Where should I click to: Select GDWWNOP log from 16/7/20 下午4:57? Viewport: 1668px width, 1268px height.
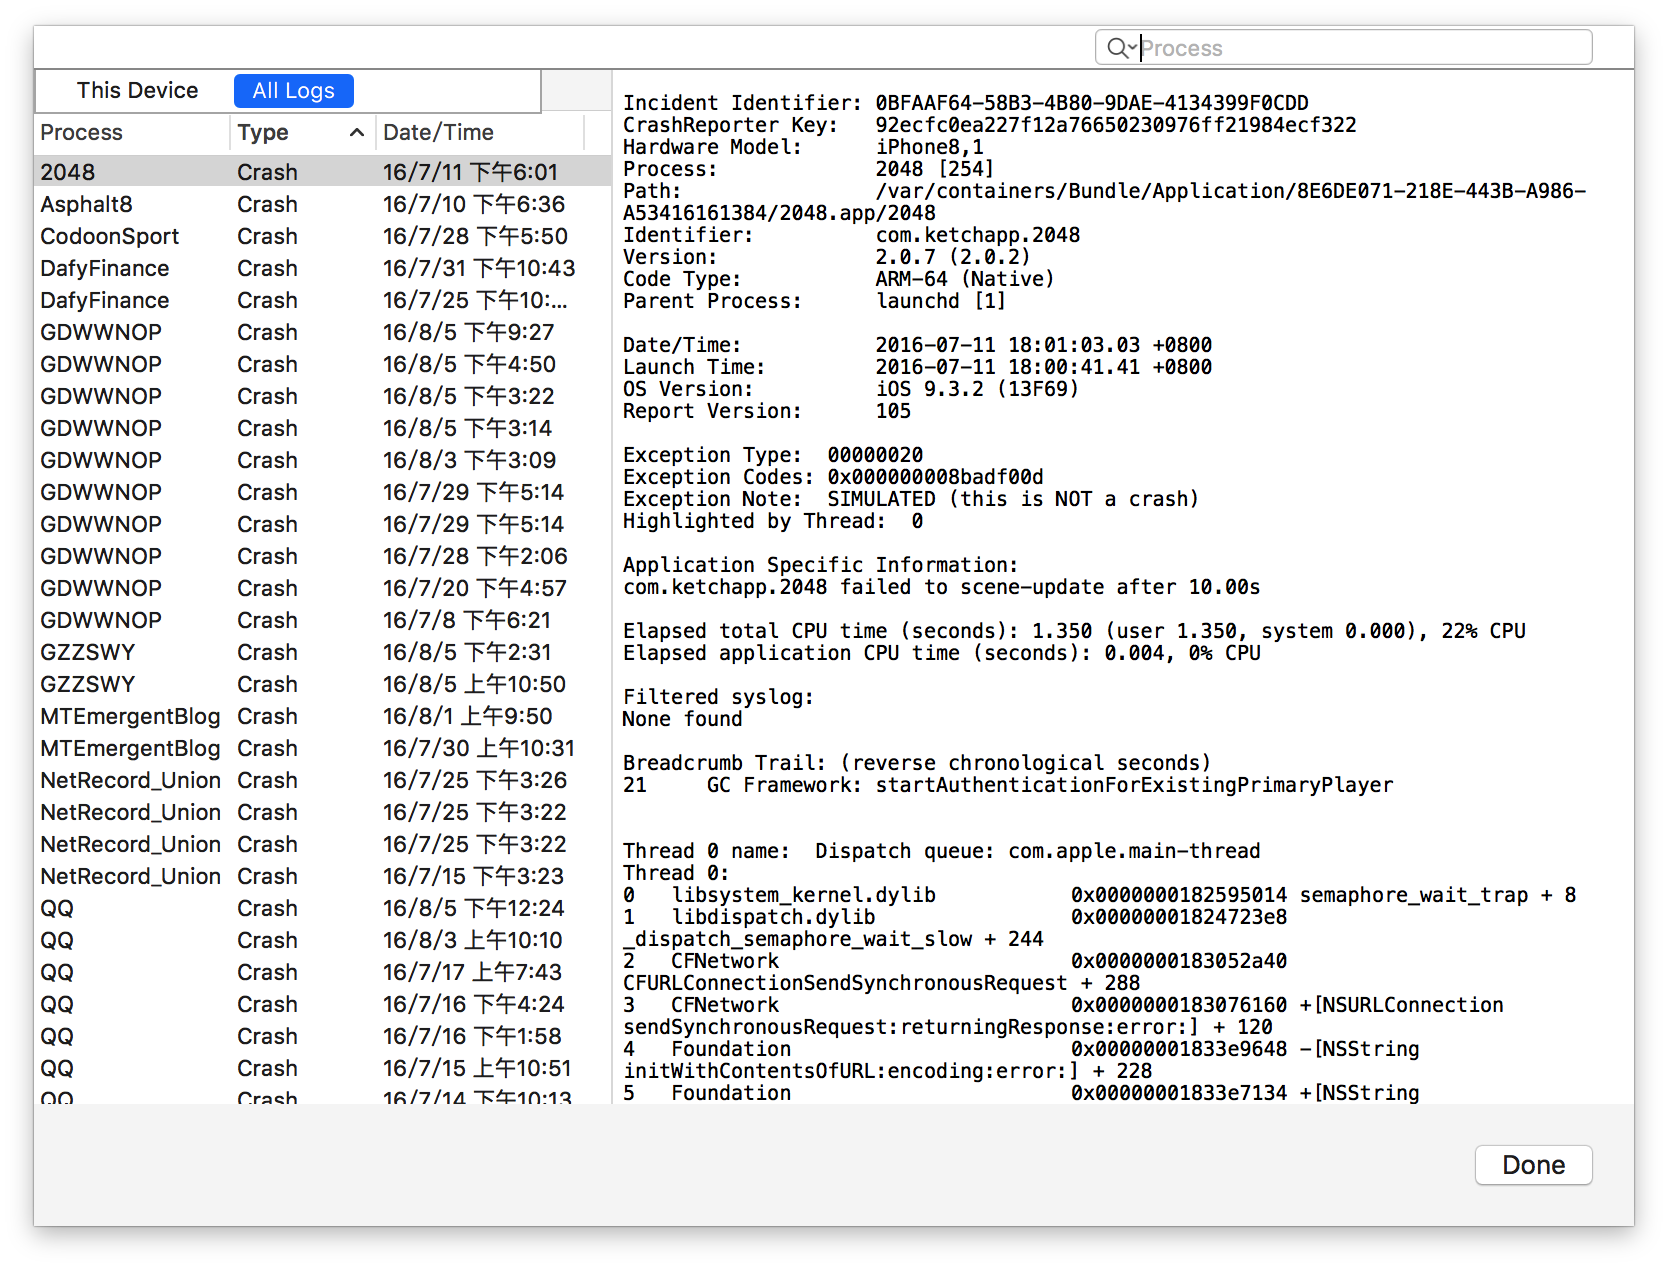coord(322,588)
